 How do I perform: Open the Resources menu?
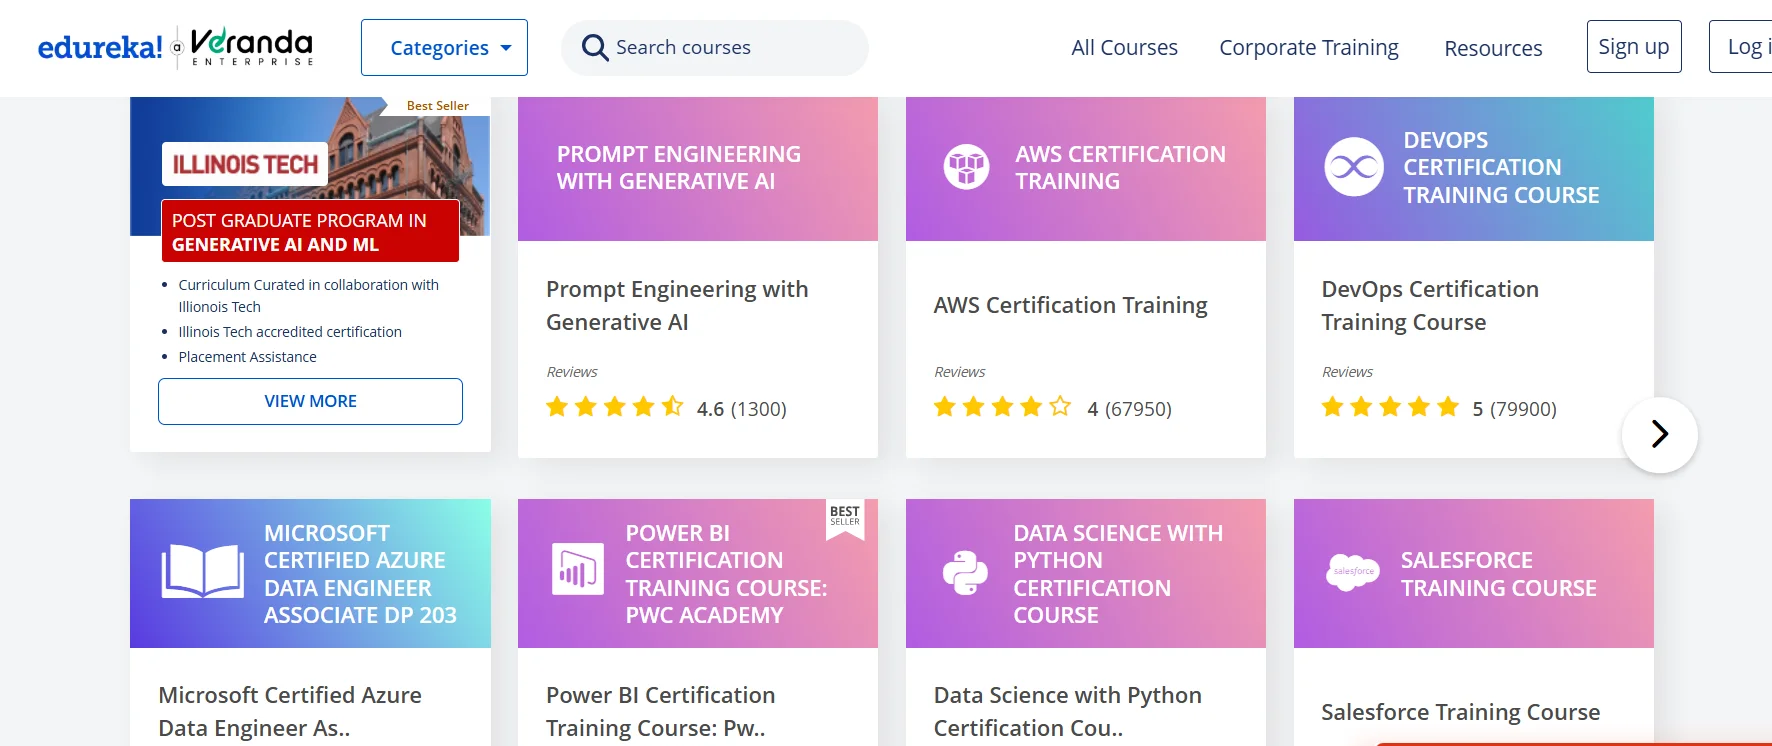click(x=1492, y=48)
